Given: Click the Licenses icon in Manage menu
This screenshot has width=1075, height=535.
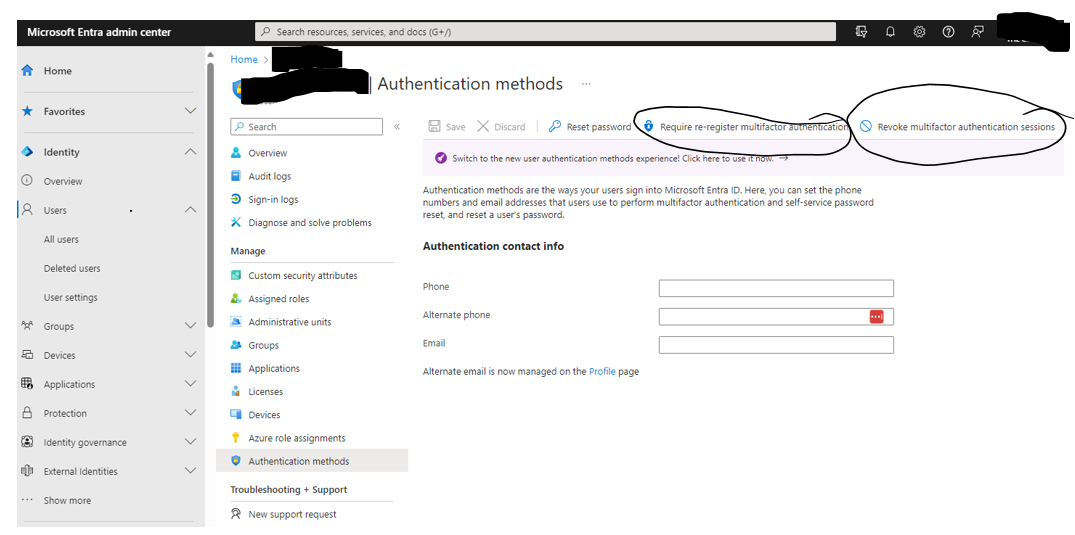Looking at the screenshot, I should click(x=236, y=392).
